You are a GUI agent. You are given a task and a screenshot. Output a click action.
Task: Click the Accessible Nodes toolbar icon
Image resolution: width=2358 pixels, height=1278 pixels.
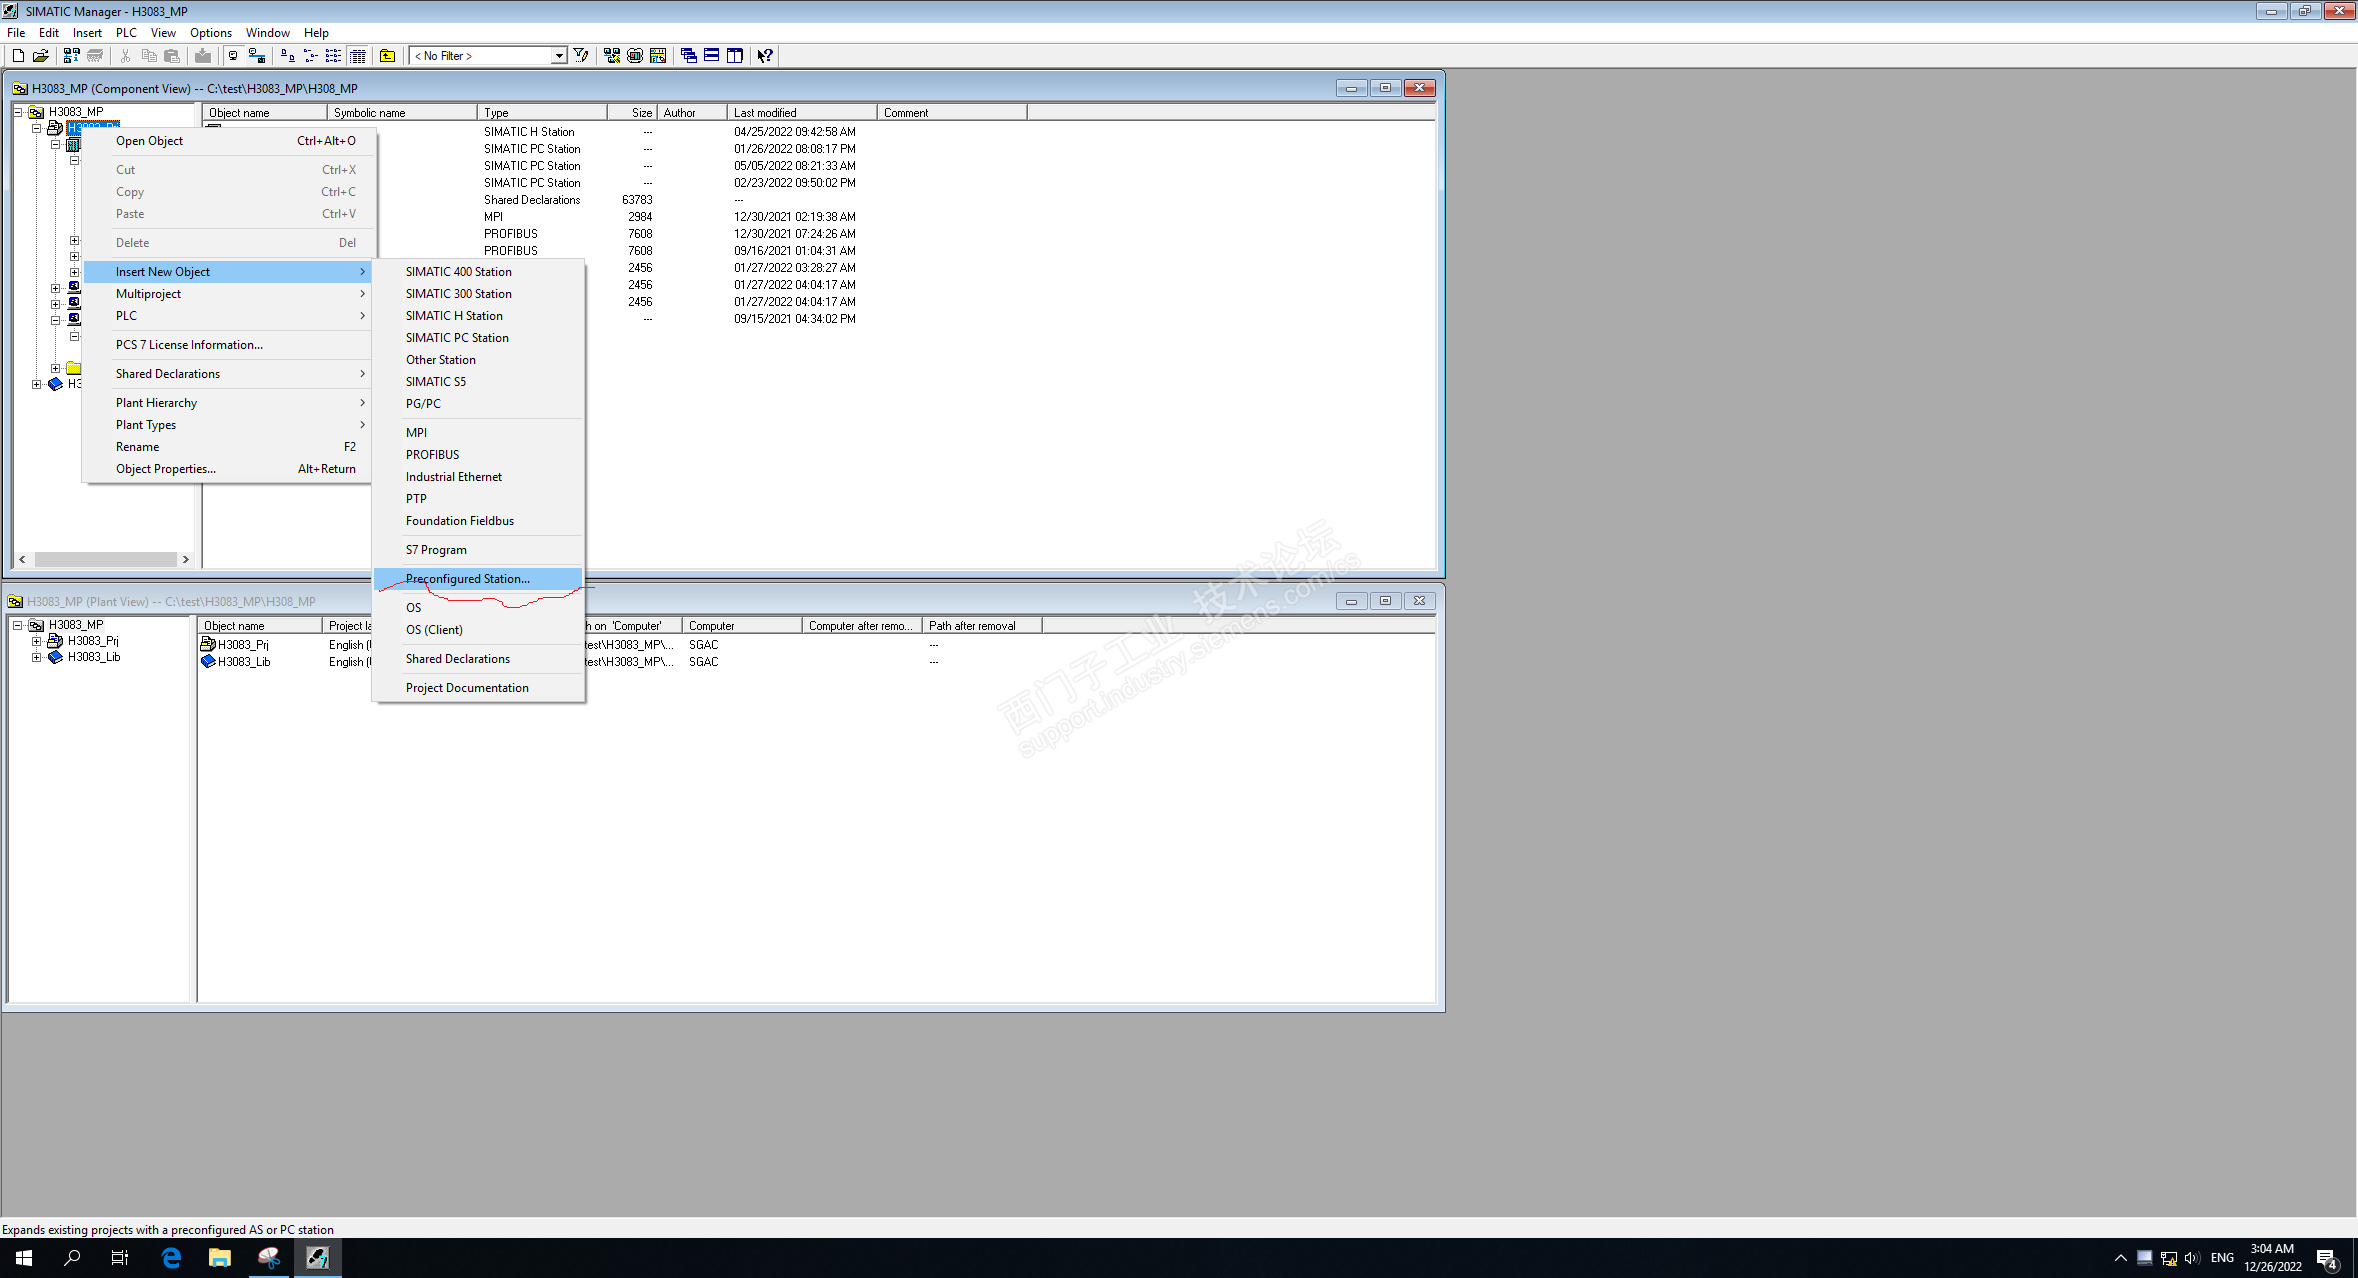click(71, 56)
